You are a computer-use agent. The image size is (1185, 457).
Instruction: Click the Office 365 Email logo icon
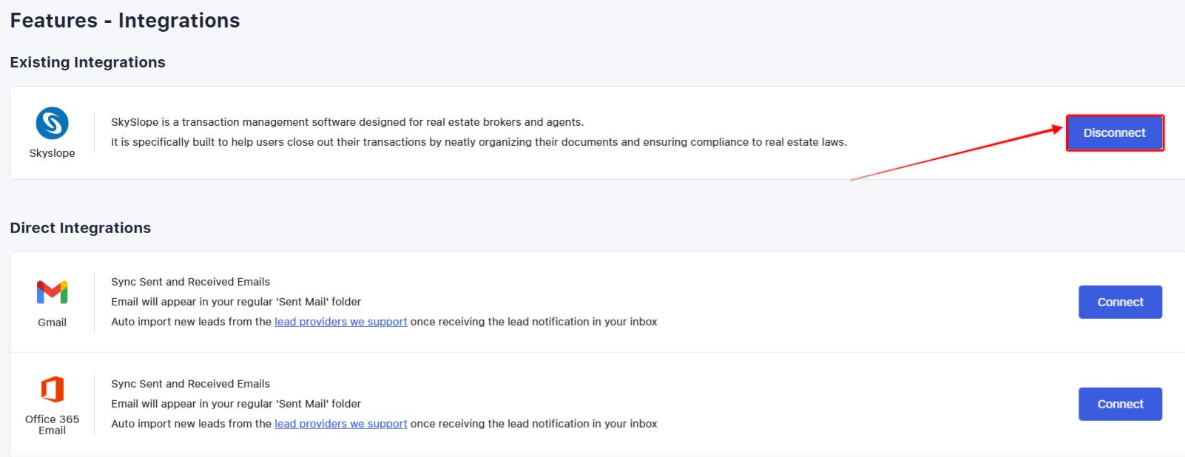[x=52, y=390]
